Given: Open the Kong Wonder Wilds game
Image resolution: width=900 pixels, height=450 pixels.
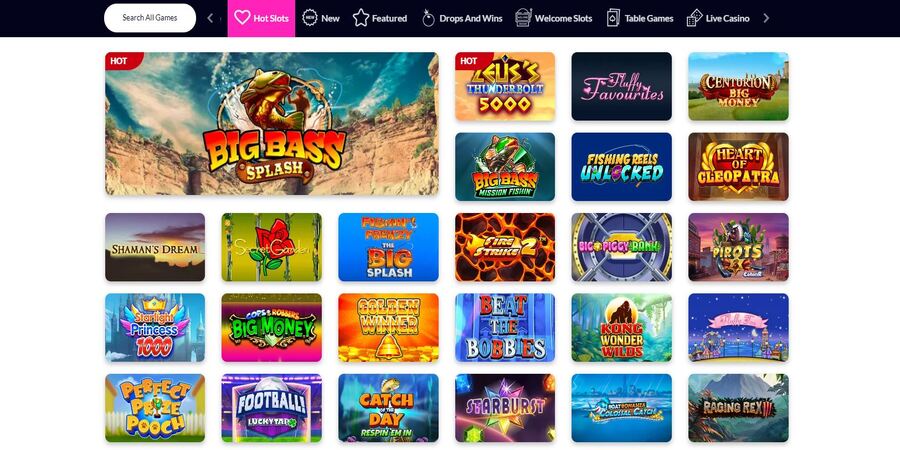Looking at the screenshot, I should tap(622, 327).
